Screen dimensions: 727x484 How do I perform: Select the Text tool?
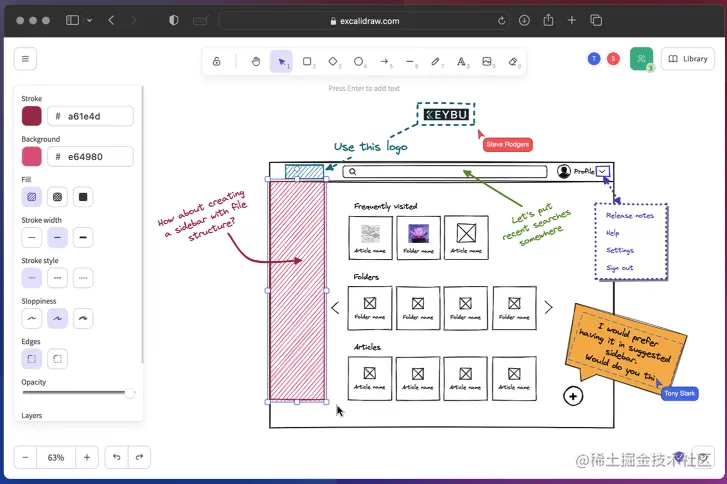pyautogui.click(x=461, y=62)
